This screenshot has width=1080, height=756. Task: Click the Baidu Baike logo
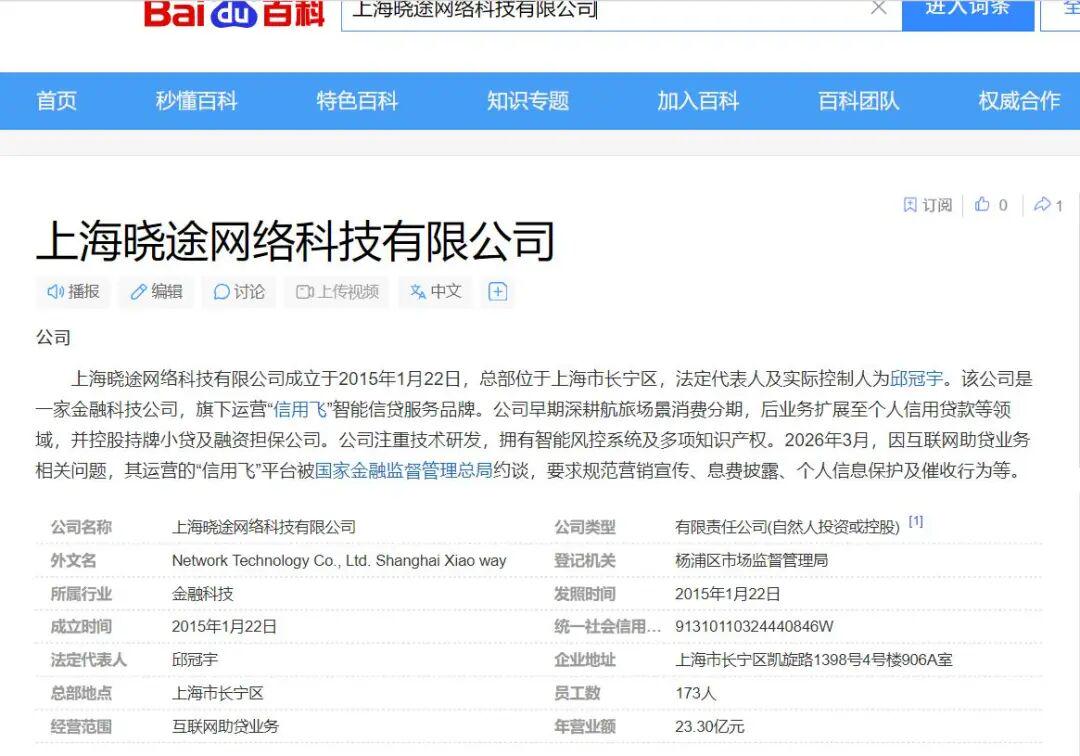click(x=234, y=13)
